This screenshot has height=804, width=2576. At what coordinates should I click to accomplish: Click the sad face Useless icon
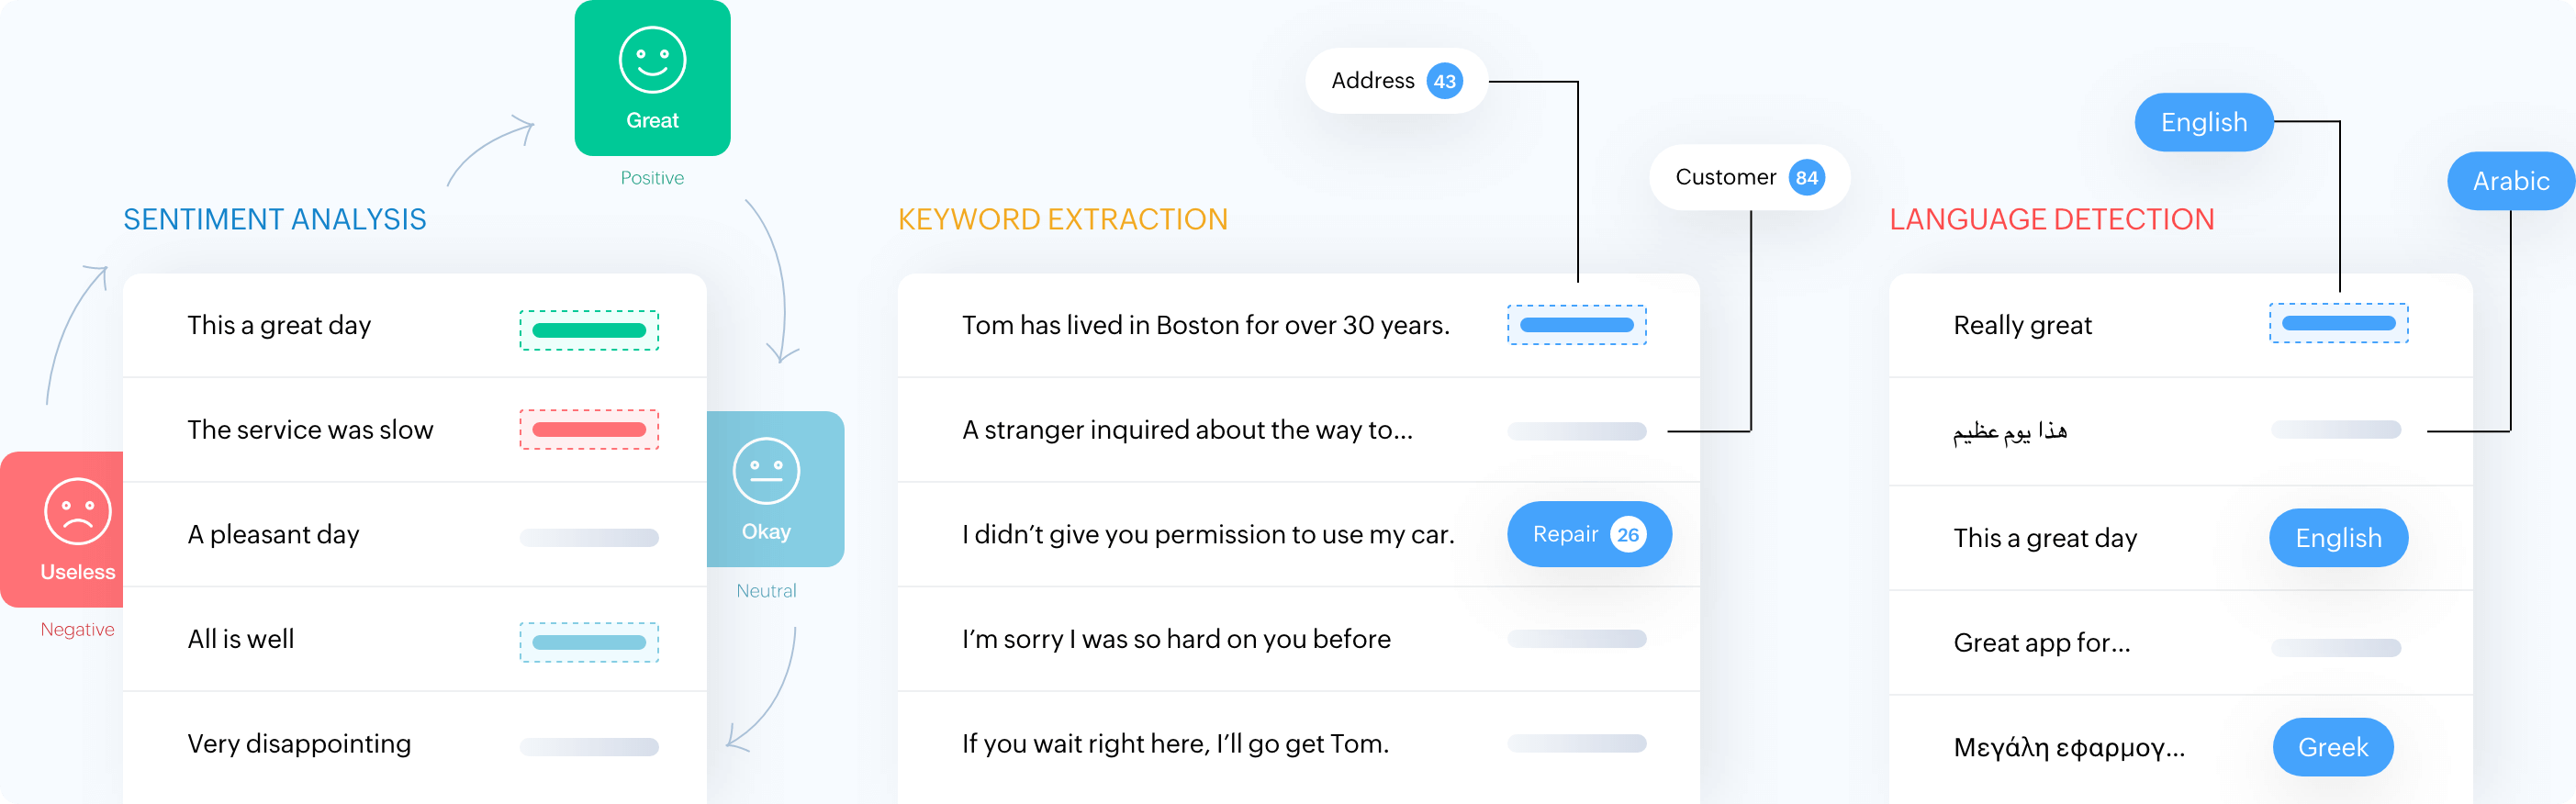(77, 511)
